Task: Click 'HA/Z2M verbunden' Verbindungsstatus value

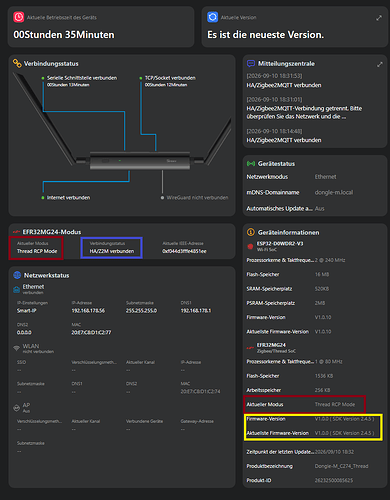Action: click(x=112, y=251)
